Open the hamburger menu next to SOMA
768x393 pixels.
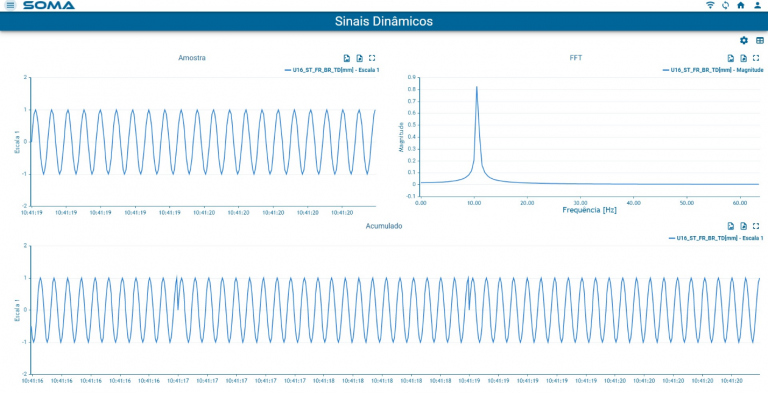point(10,5)
